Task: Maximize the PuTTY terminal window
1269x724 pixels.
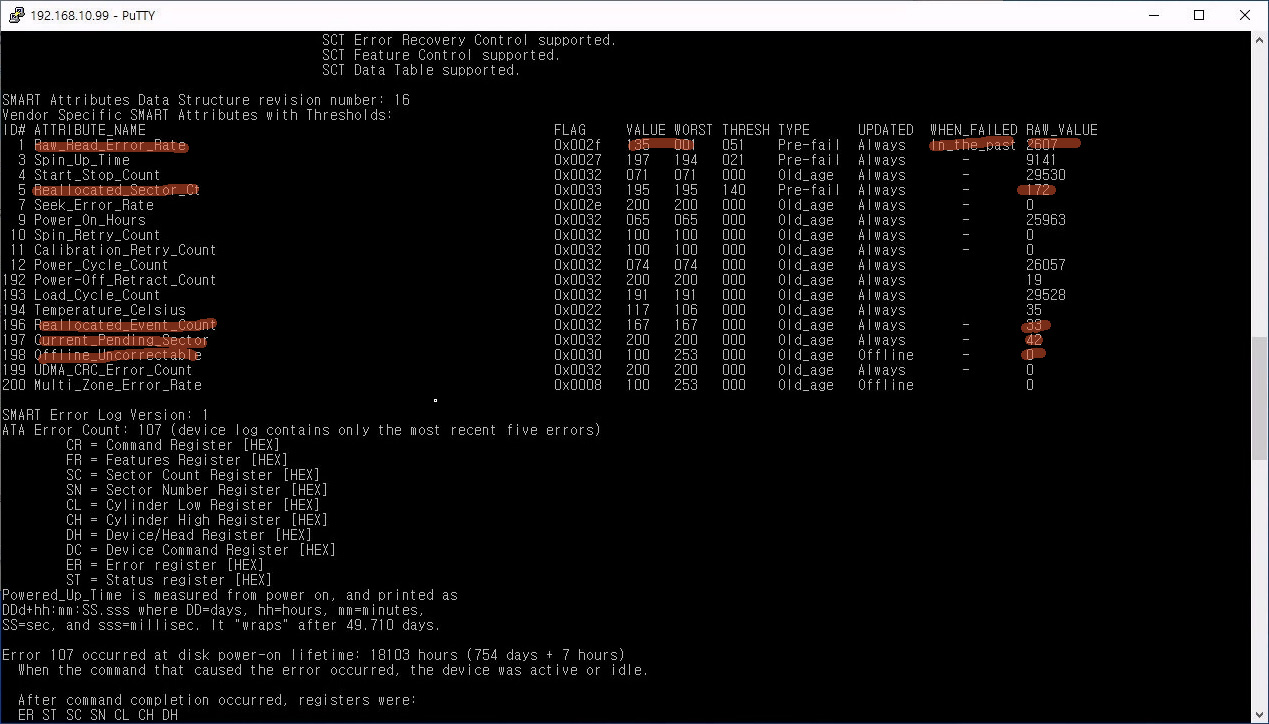Action: 1199,15
